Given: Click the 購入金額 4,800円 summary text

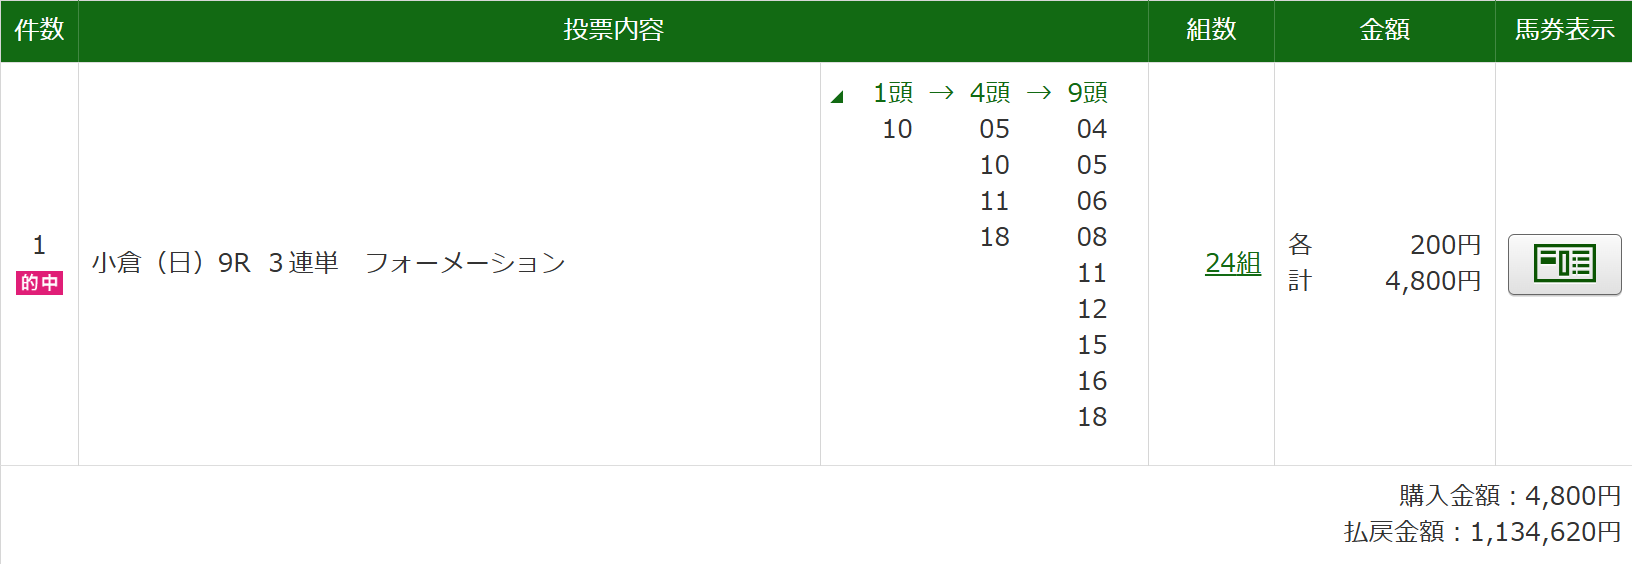Looking at the screenshot, I should 1509,496.
